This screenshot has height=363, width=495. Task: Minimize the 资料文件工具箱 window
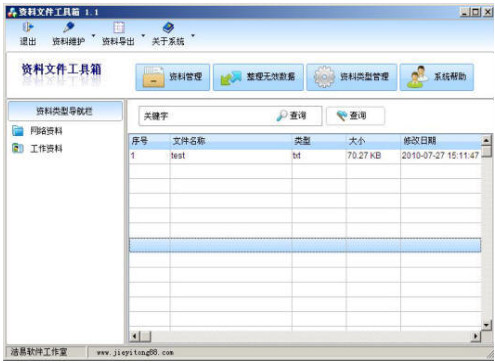pos(465,12)
